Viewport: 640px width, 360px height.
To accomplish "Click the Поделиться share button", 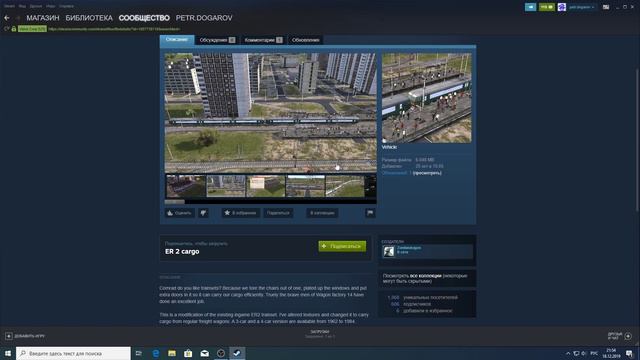I will coord(278,213).
